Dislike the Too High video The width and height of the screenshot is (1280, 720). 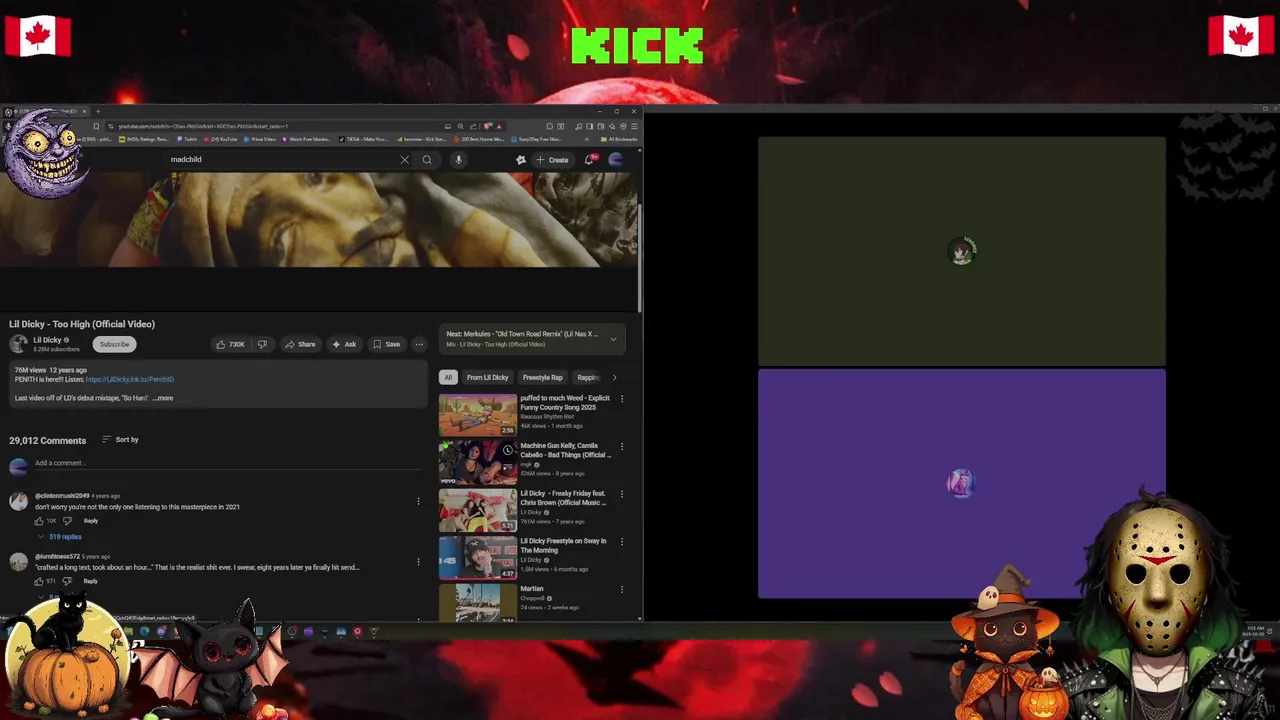click(x=262, y=344)
